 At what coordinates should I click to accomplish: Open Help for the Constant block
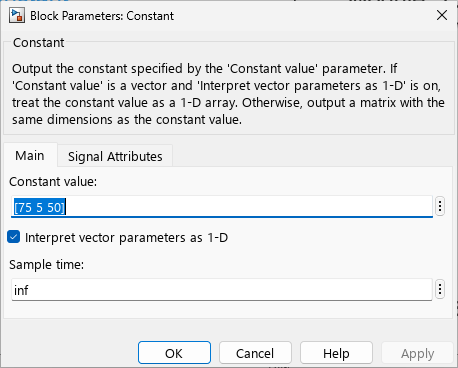coord(336,353)
